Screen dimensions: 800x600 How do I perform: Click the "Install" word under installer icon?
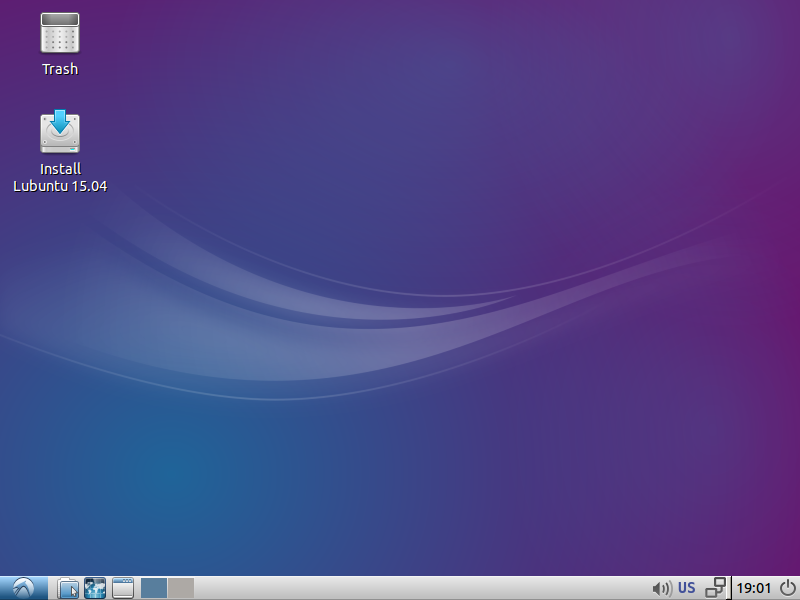coord(60,169)
